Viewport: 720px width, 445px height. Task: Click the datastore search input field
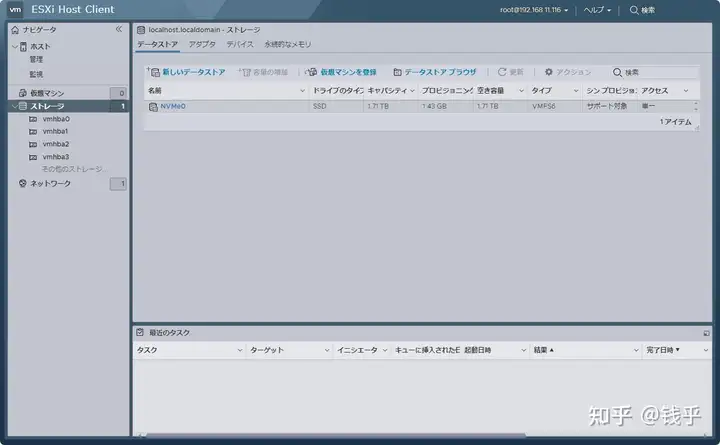coord(660,73)
